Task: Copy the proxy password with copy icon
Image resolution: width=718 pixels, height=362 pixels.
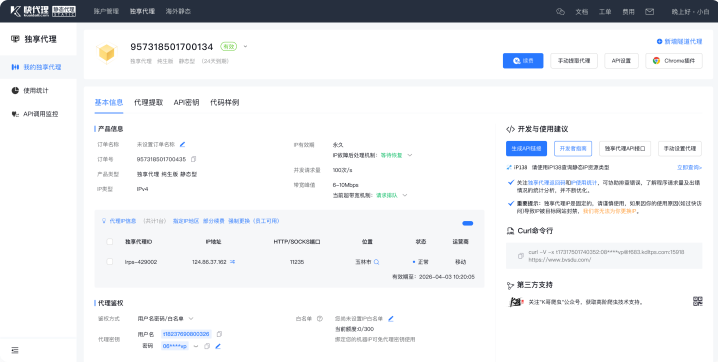Action: coord(207,346)
